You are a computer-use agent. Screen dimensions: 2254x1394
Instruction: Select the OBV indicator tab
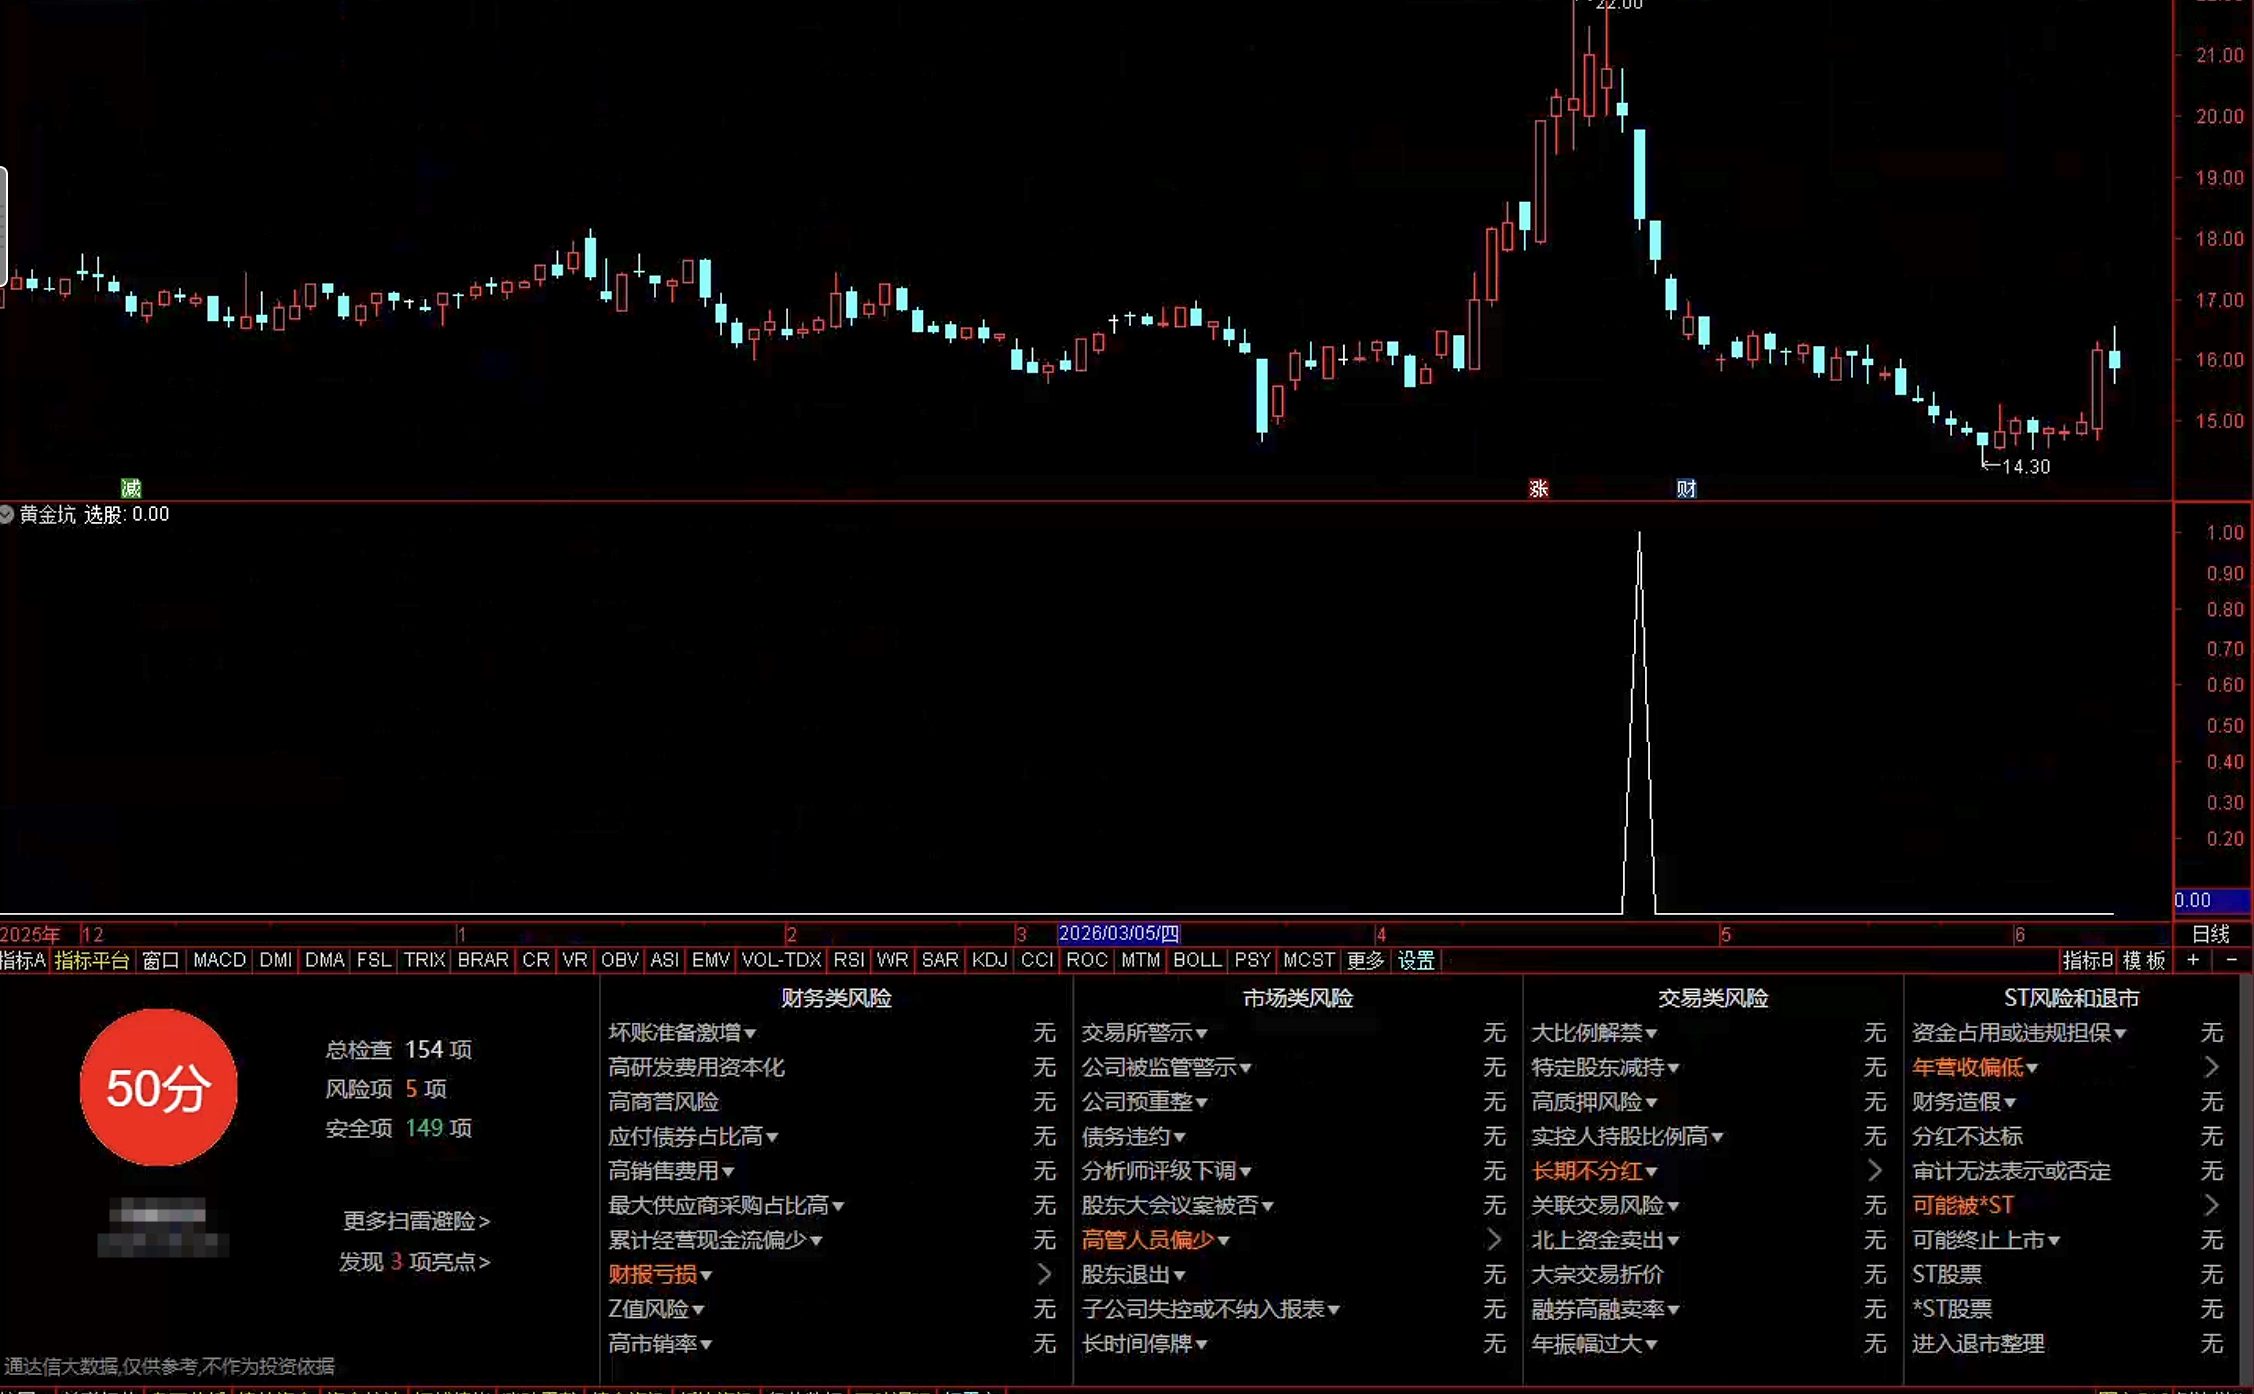[619, 960]
